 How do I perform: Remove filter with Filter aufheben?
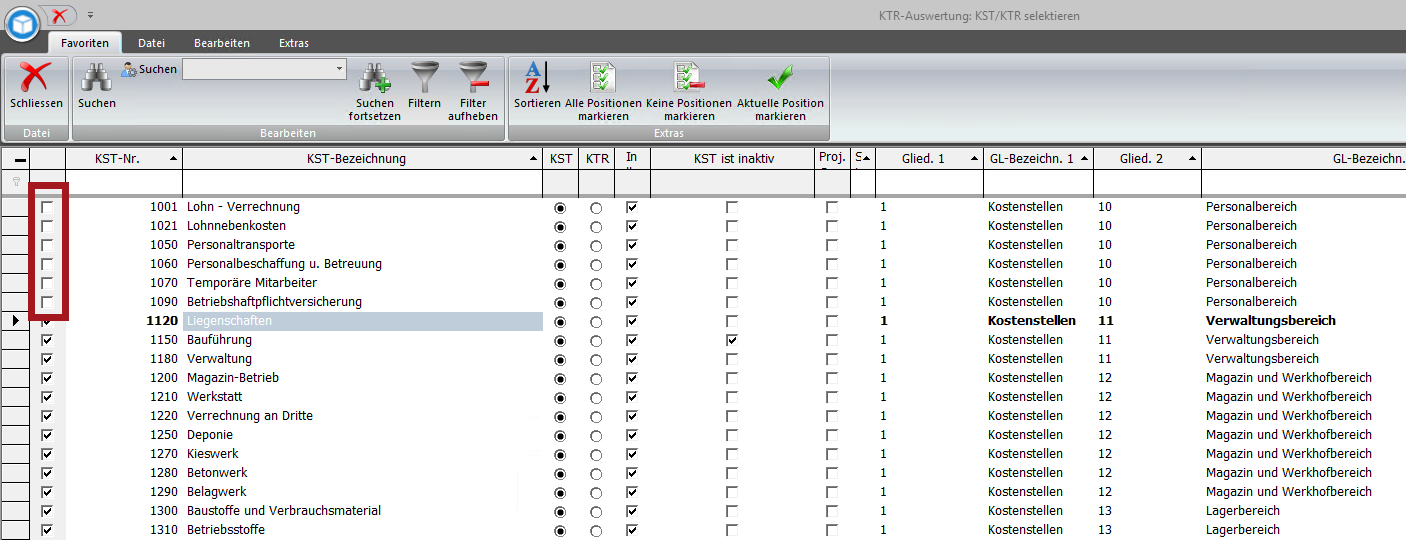click(x=473, y=79)
